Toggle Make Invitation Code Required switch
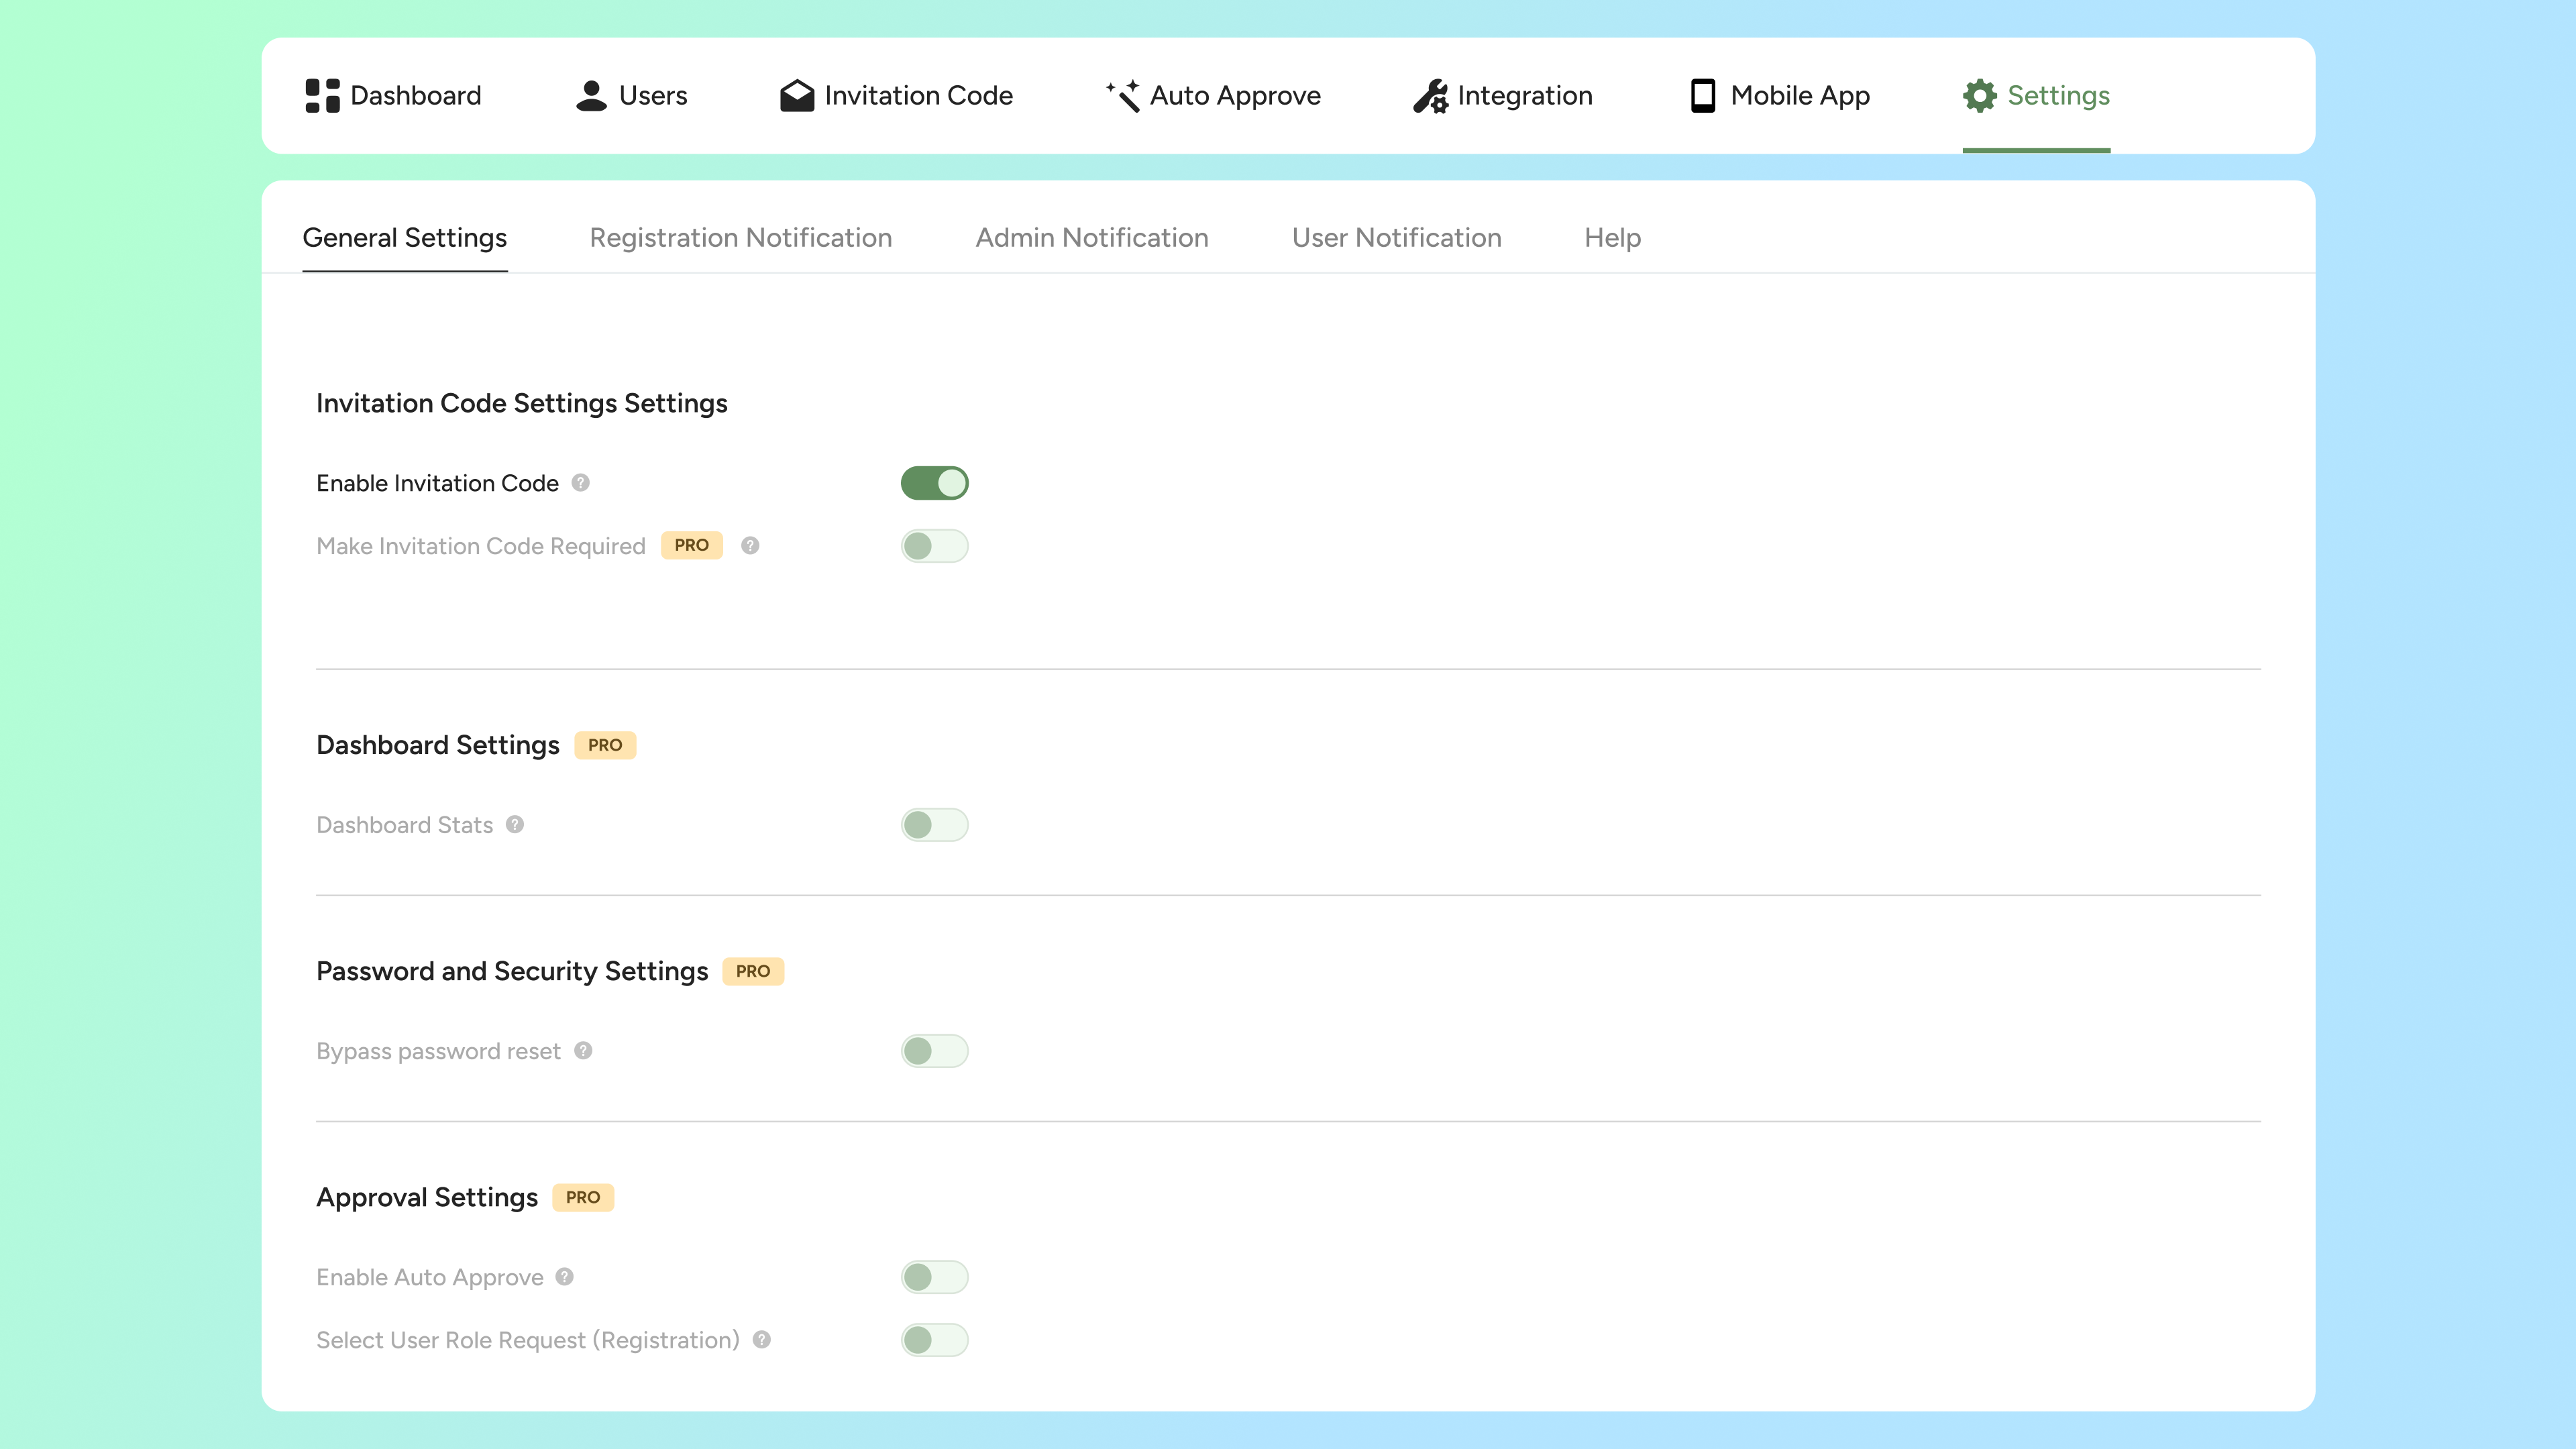2576x1449 pixels. coord(934,546)
